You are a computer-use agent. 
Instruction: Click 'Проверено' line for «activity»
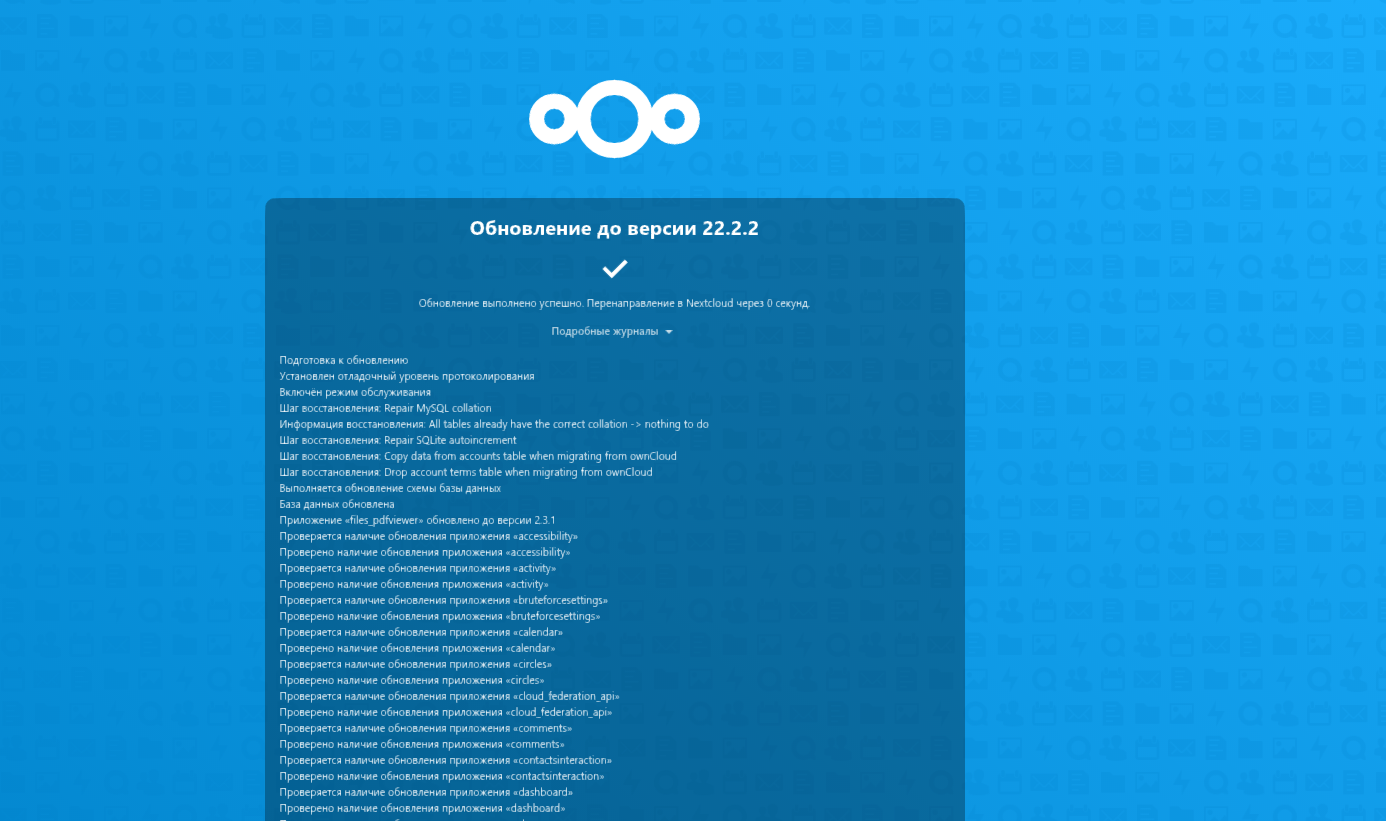pyautogui.click(x=414, y=584)
